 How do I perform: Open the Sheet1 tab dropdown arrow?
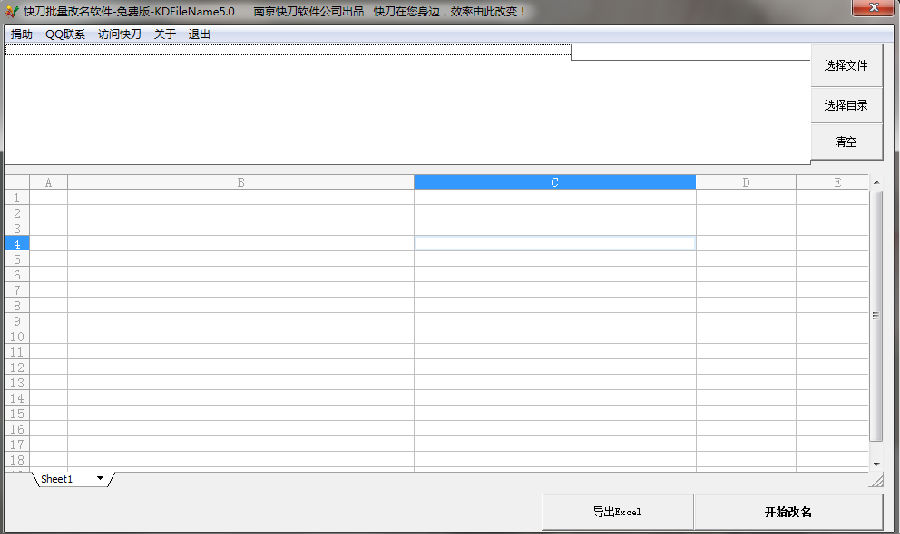click(100, 478)
